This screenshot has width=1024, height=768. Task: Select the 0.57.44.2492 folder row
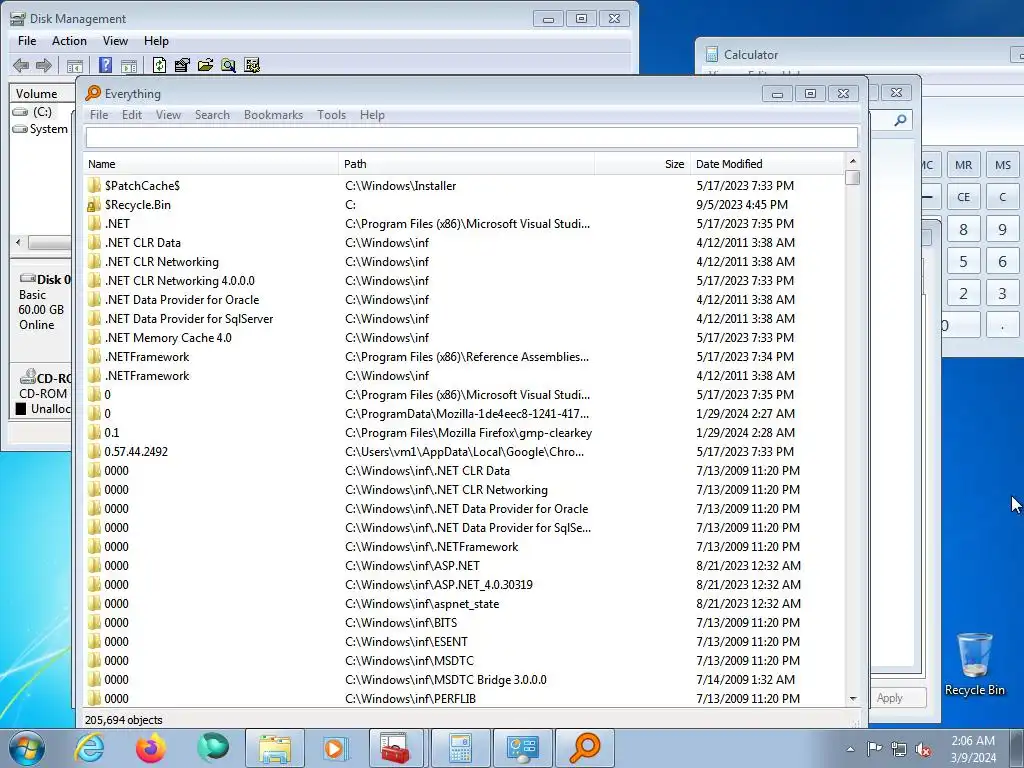(x=464, y=452)
